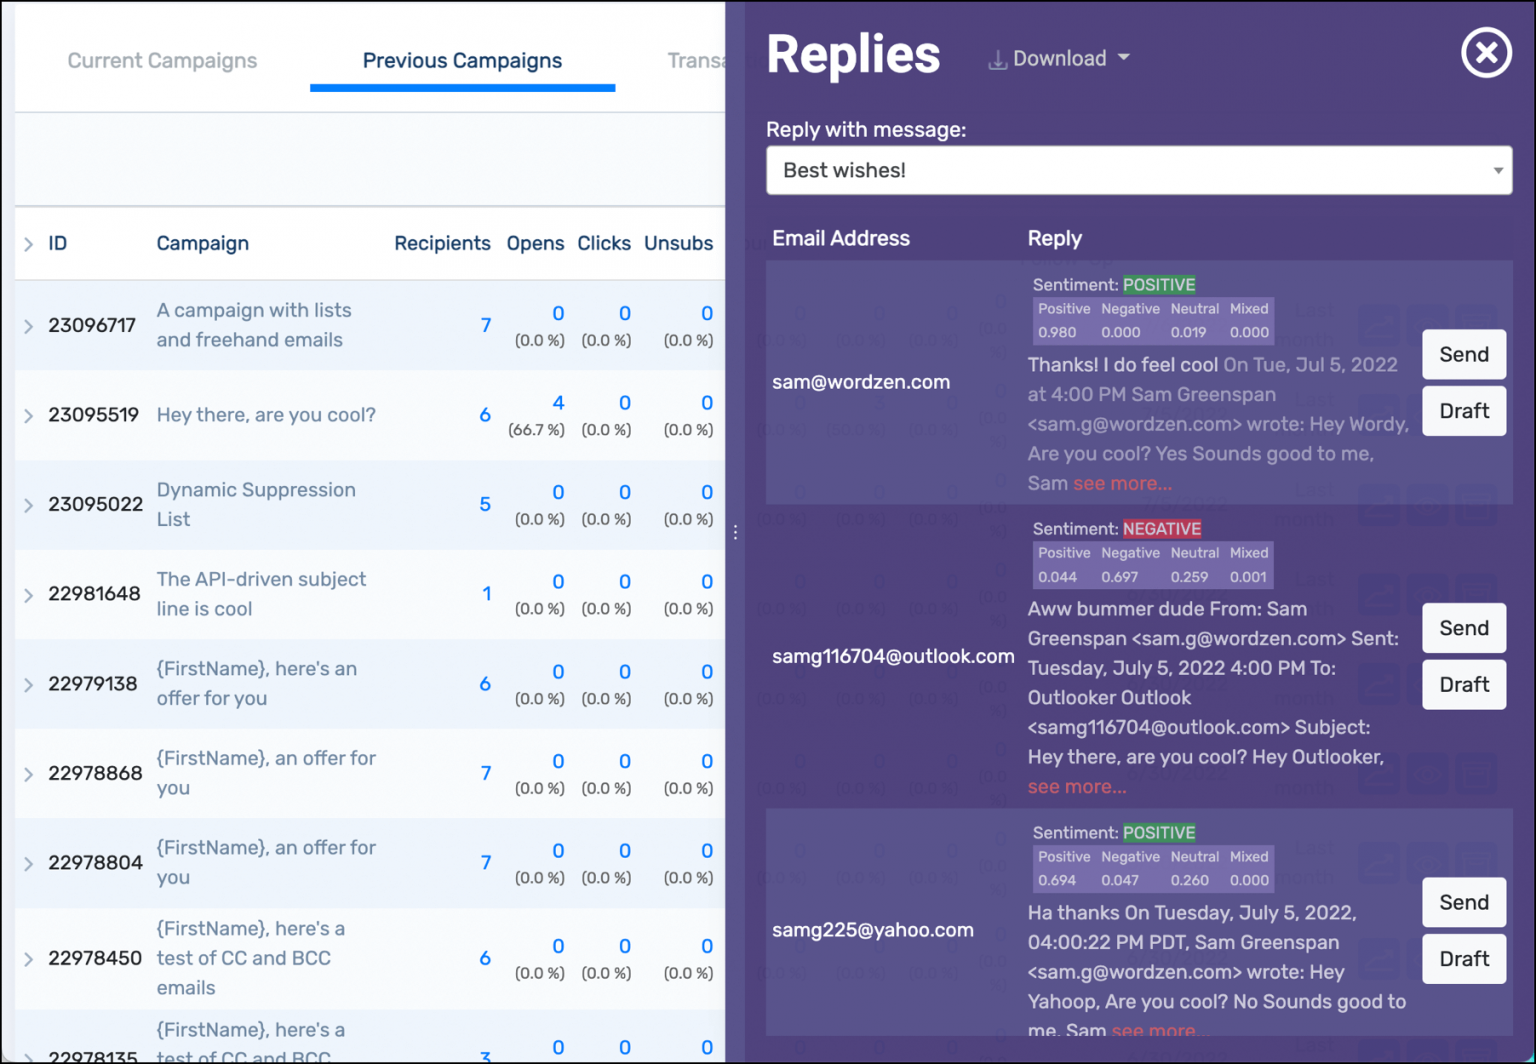Expand campaign row 23096717

[27, 324]
